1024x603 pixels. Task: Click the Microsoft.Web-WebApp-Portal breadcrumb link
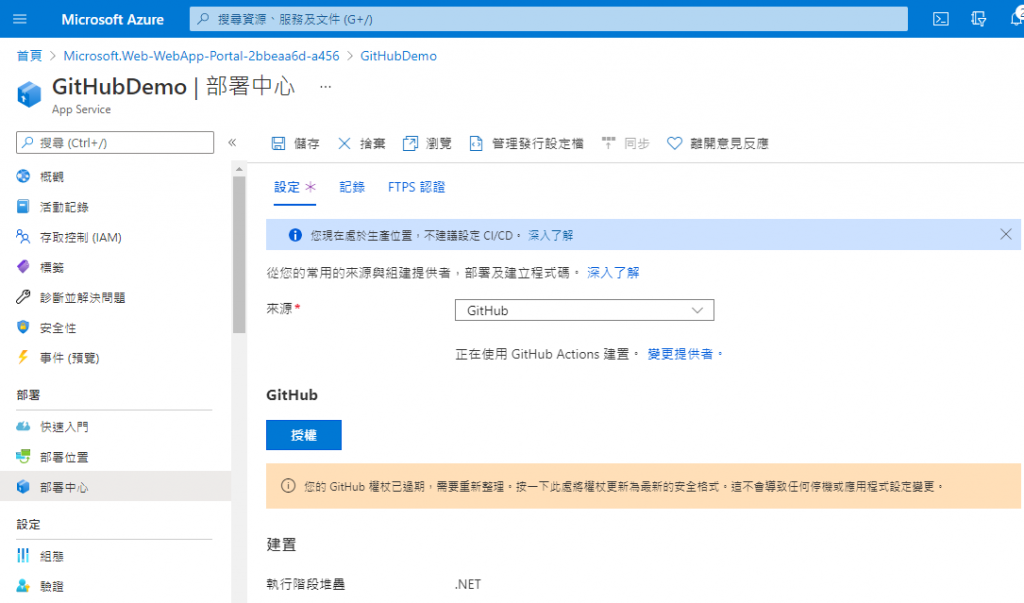(201, 56)
